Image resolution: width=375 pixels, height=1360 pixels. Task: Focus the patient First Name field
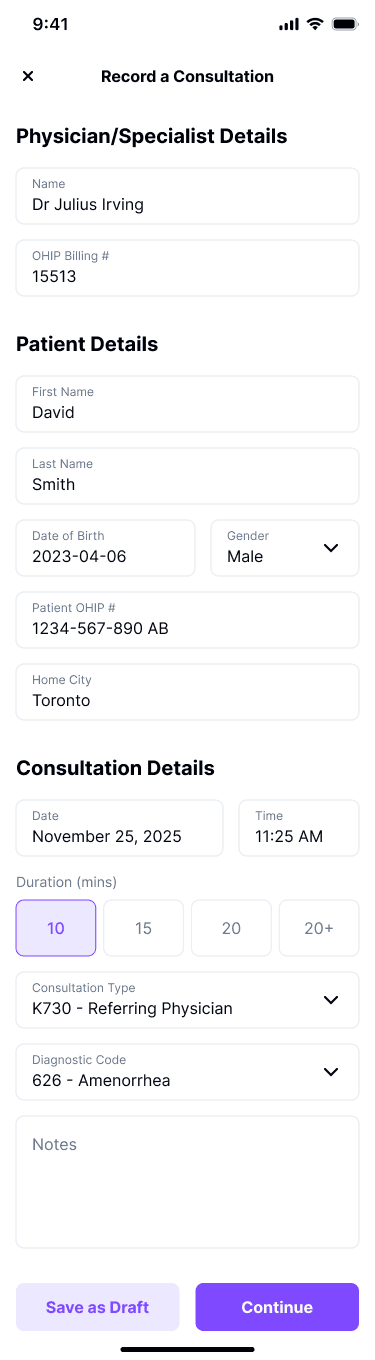tap(187, 404)
